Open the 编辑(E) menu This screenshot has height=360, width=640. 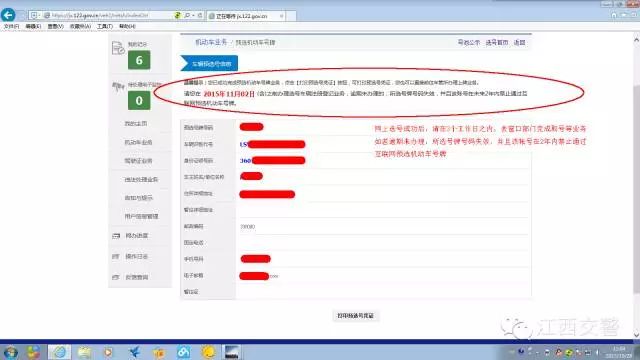pos(33,26)
